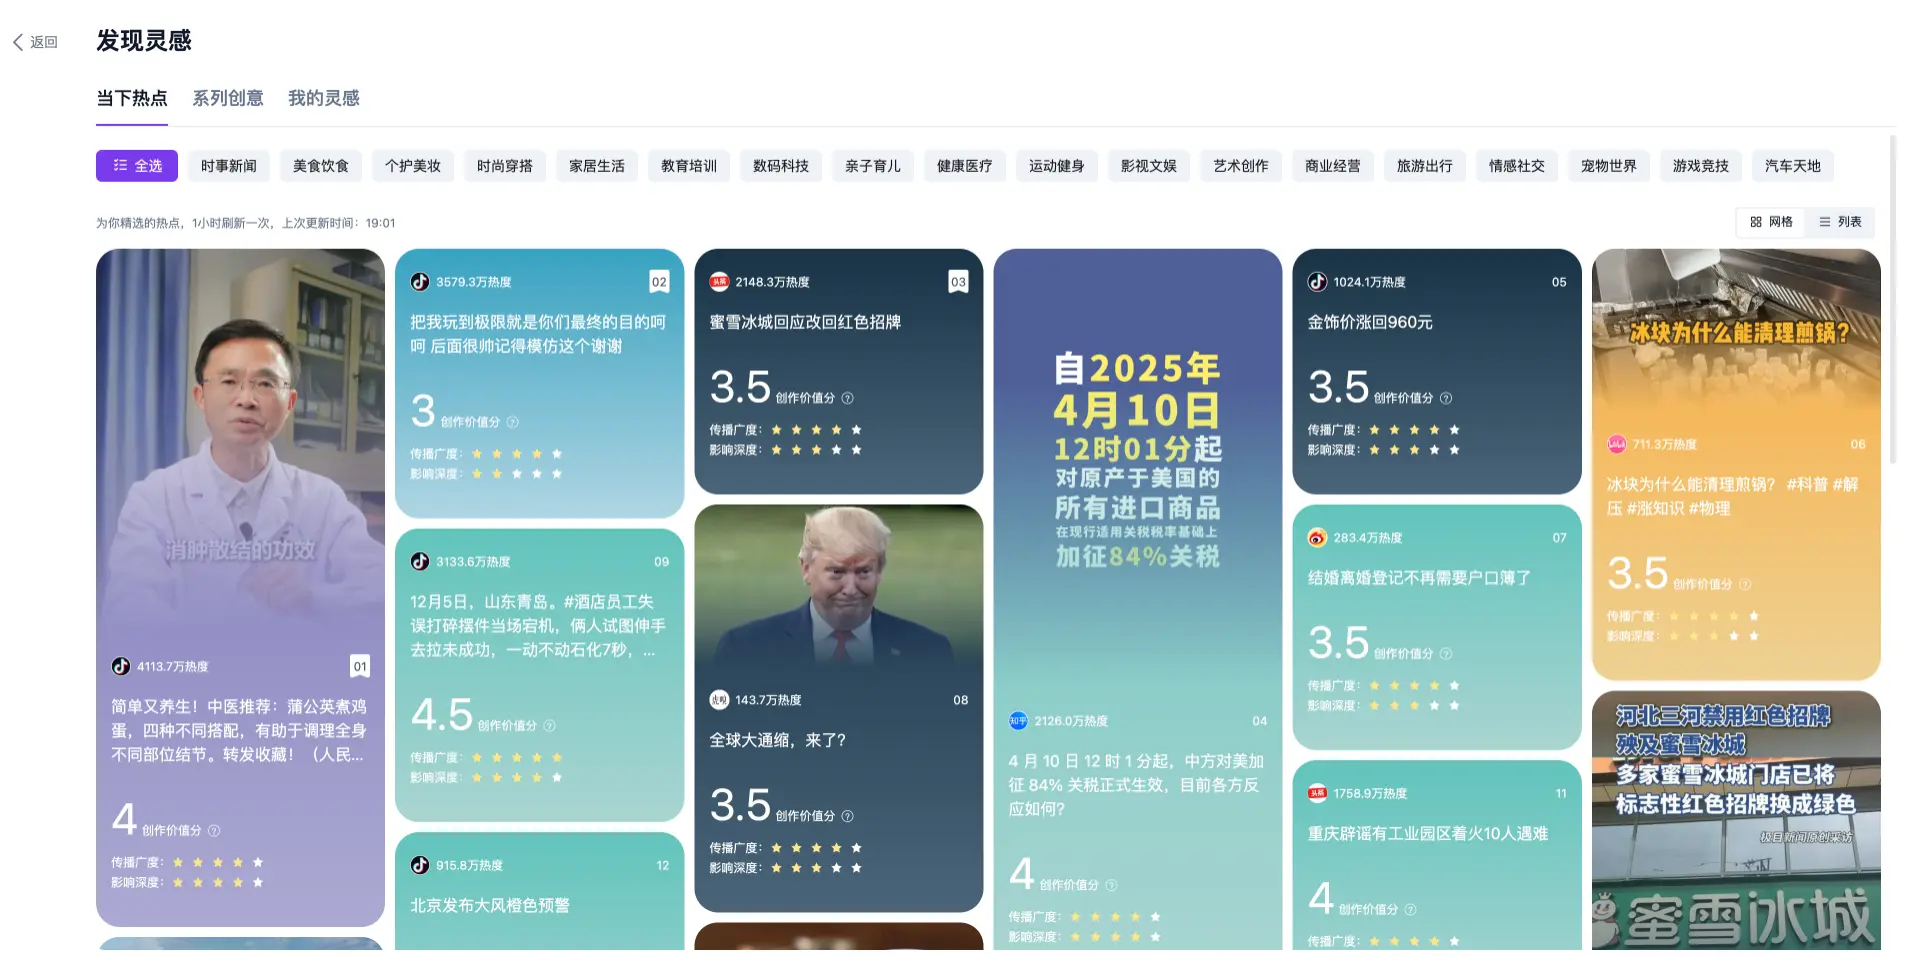Click the Douyin icon on the 1024.1万热度 card

coord(1318,282)
